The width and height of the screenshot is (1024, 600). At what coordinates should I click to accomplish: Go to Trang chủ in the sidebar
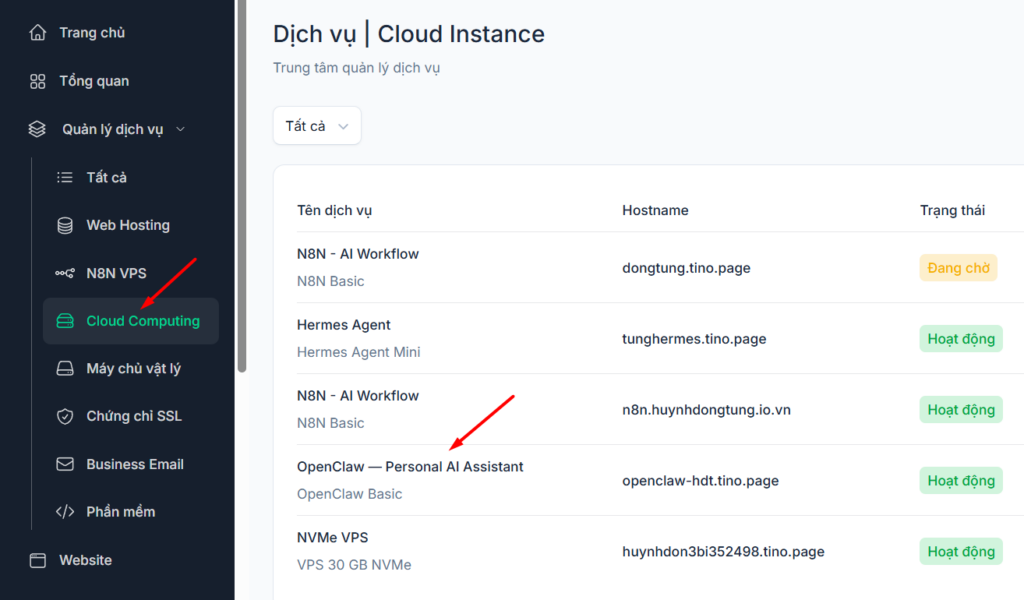coord(92,33)
